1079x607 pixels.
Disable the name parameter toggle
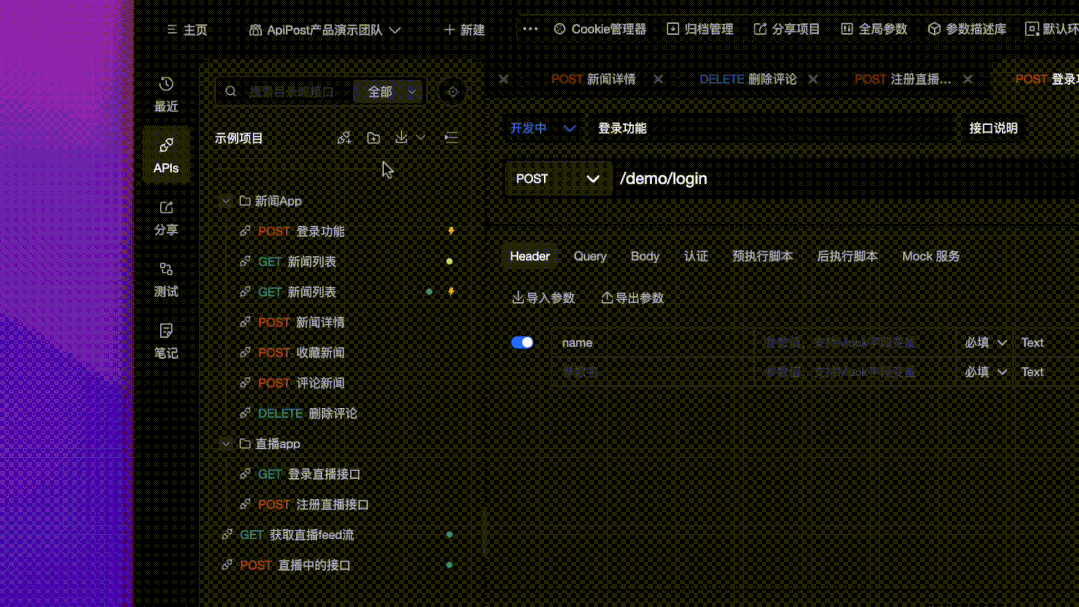[x=522, y=342]
